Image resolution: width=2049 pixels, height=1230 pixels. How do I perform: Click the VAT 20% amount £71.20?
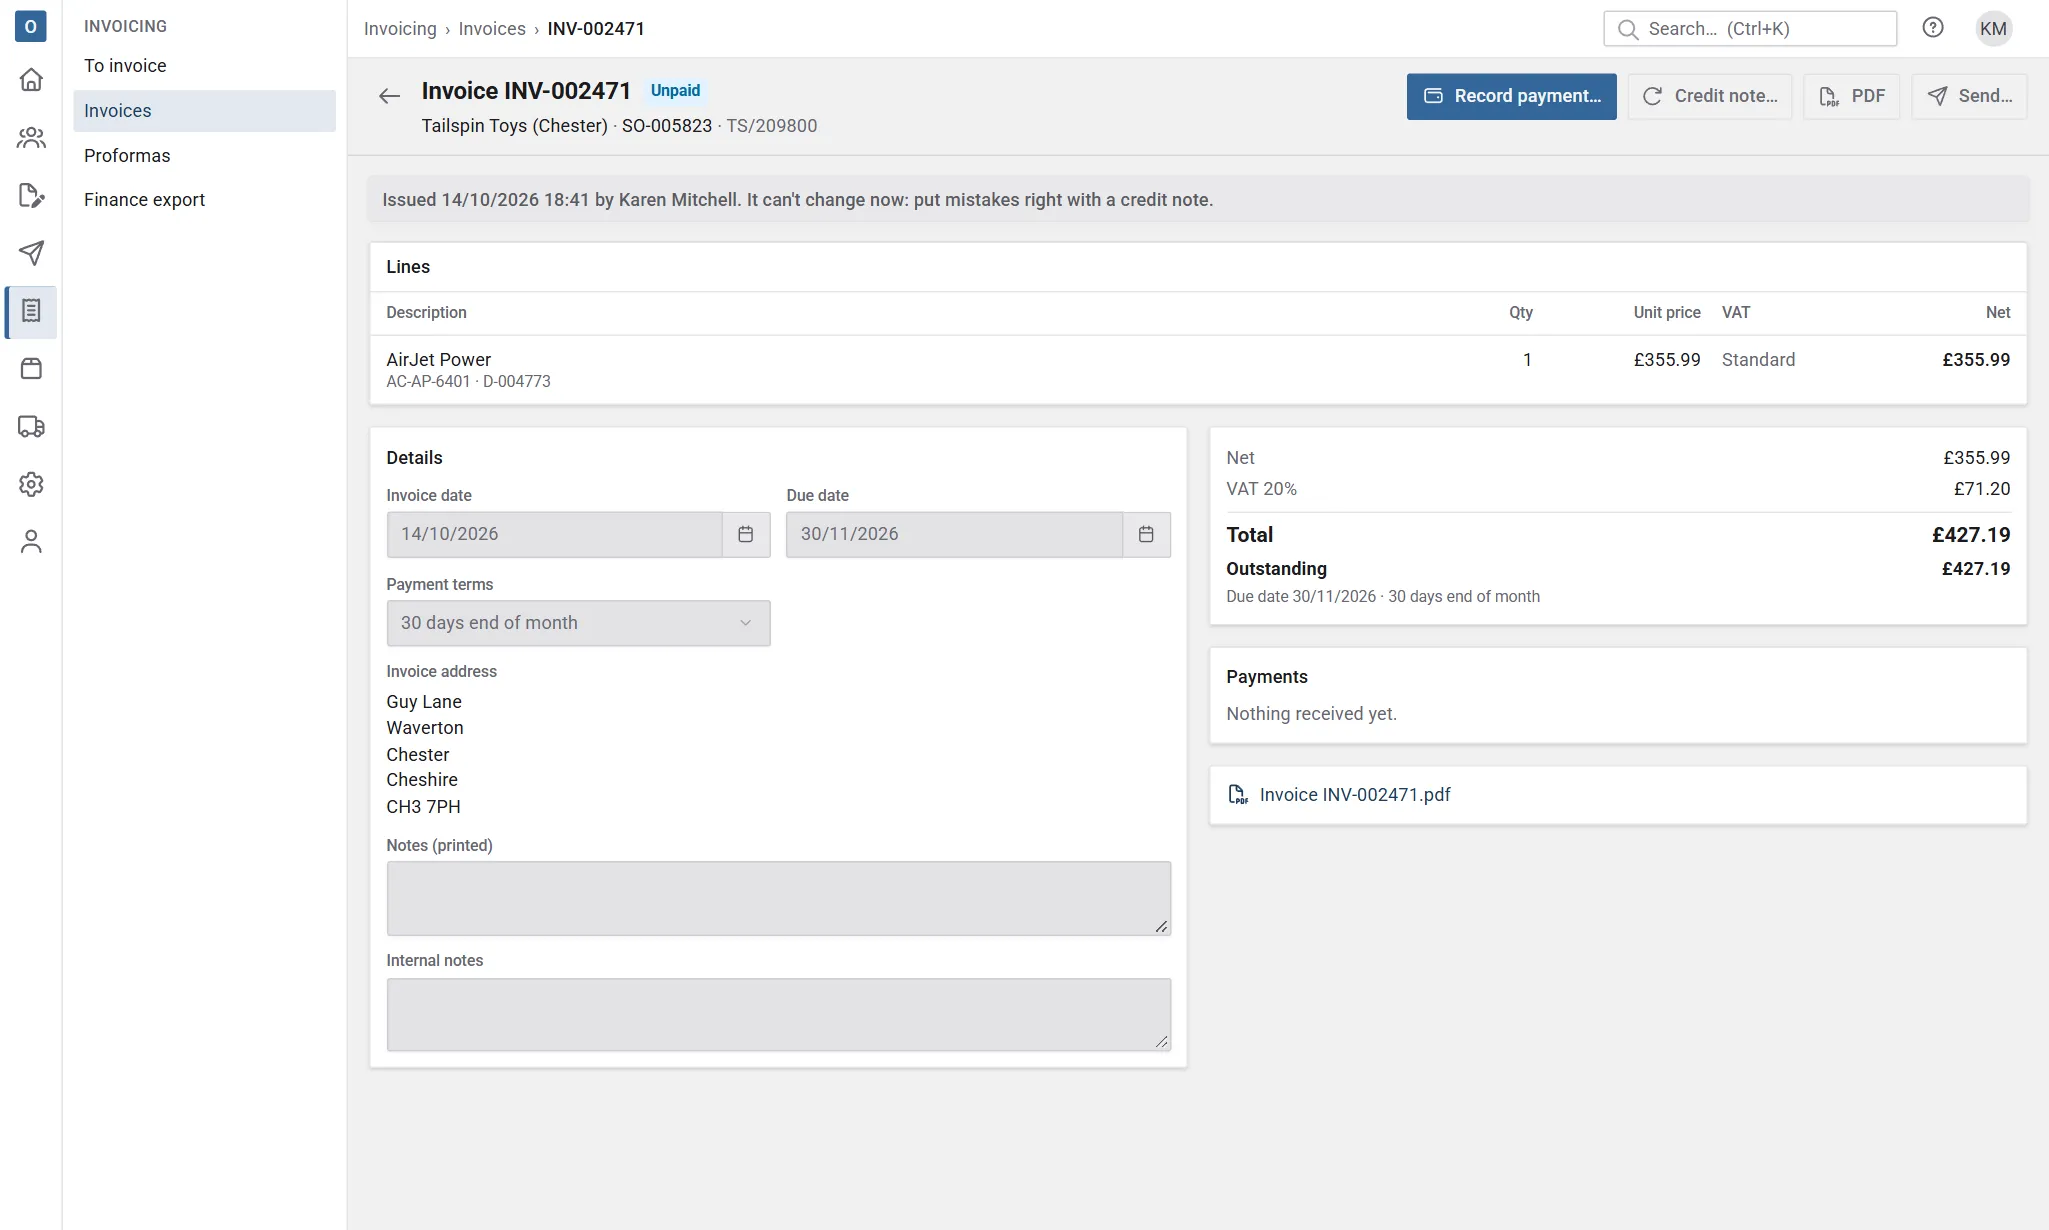pyautogui.click(x=1981, y=489)
